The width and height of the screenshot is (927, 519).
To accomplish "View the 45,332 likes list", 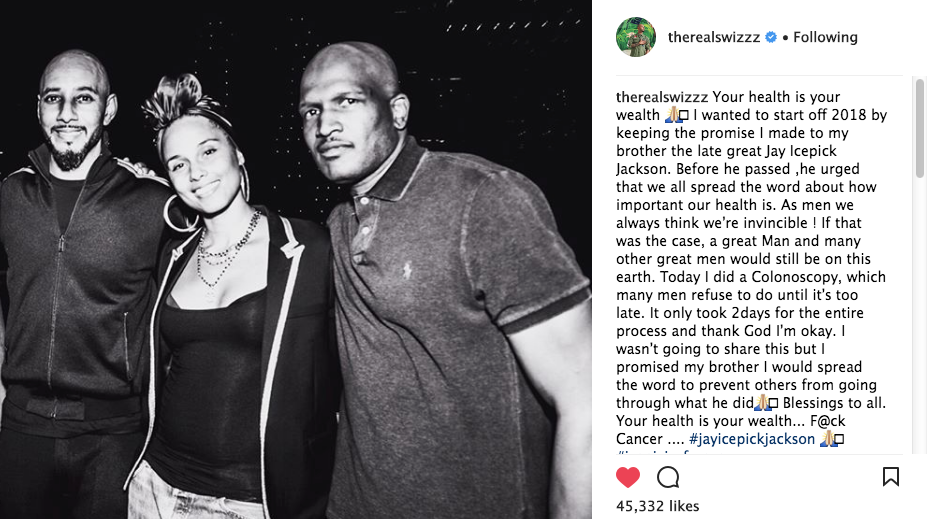I will (x=657, y=506).
